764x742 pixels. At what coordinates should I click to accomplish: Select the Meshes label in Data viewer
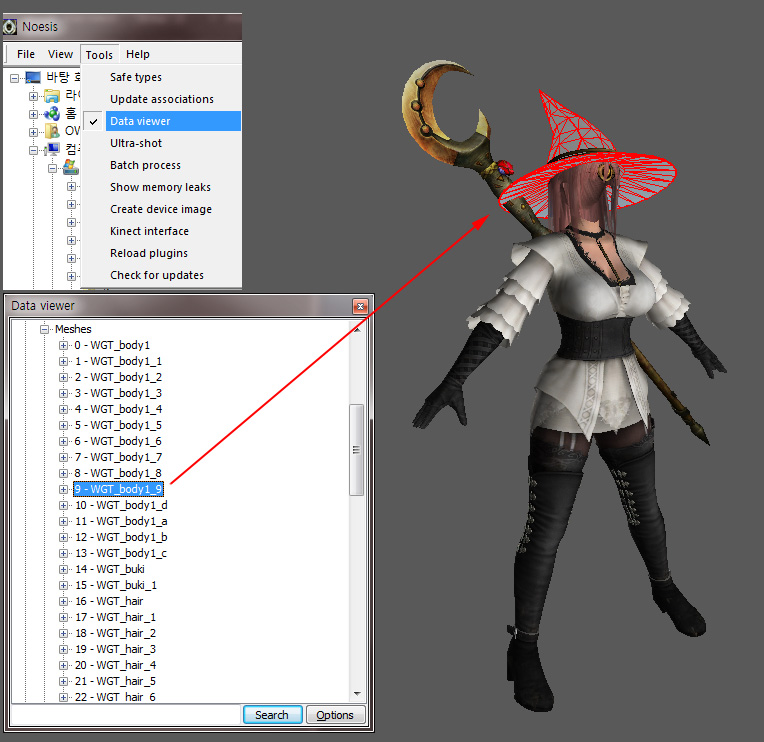[73, 329]
